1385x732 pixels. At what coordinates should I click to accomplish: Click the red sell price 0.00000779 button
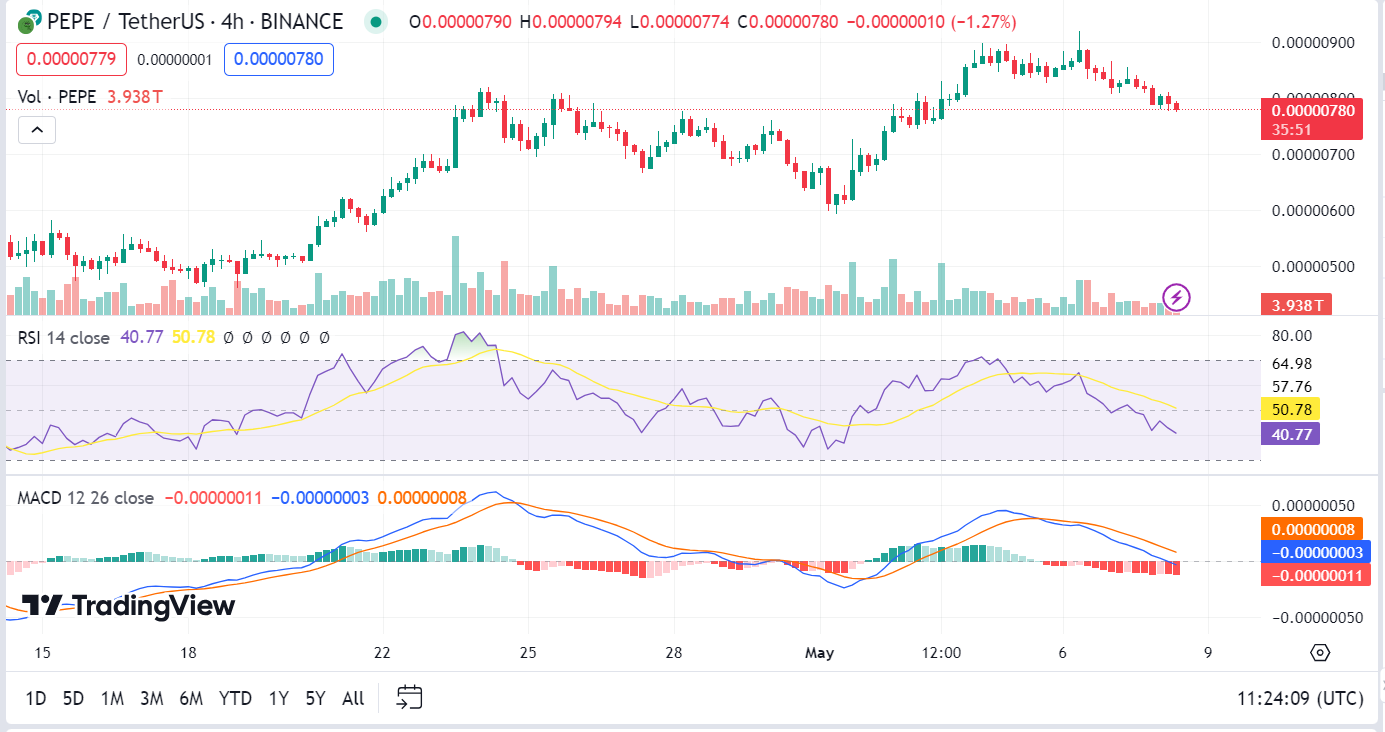72,60
